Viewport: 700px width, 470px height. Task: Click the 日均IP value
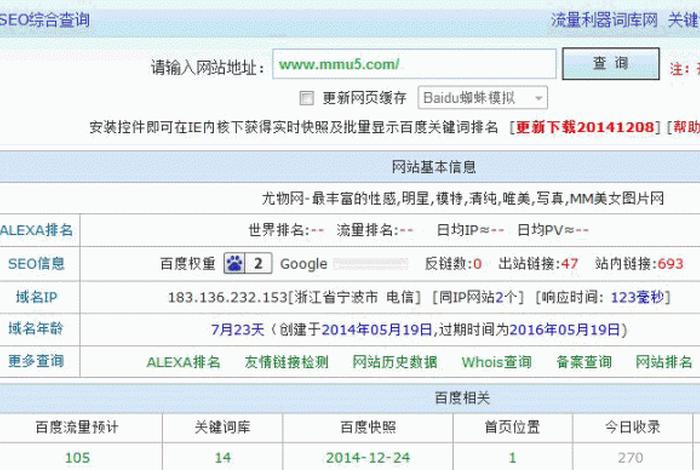[497, 230]
